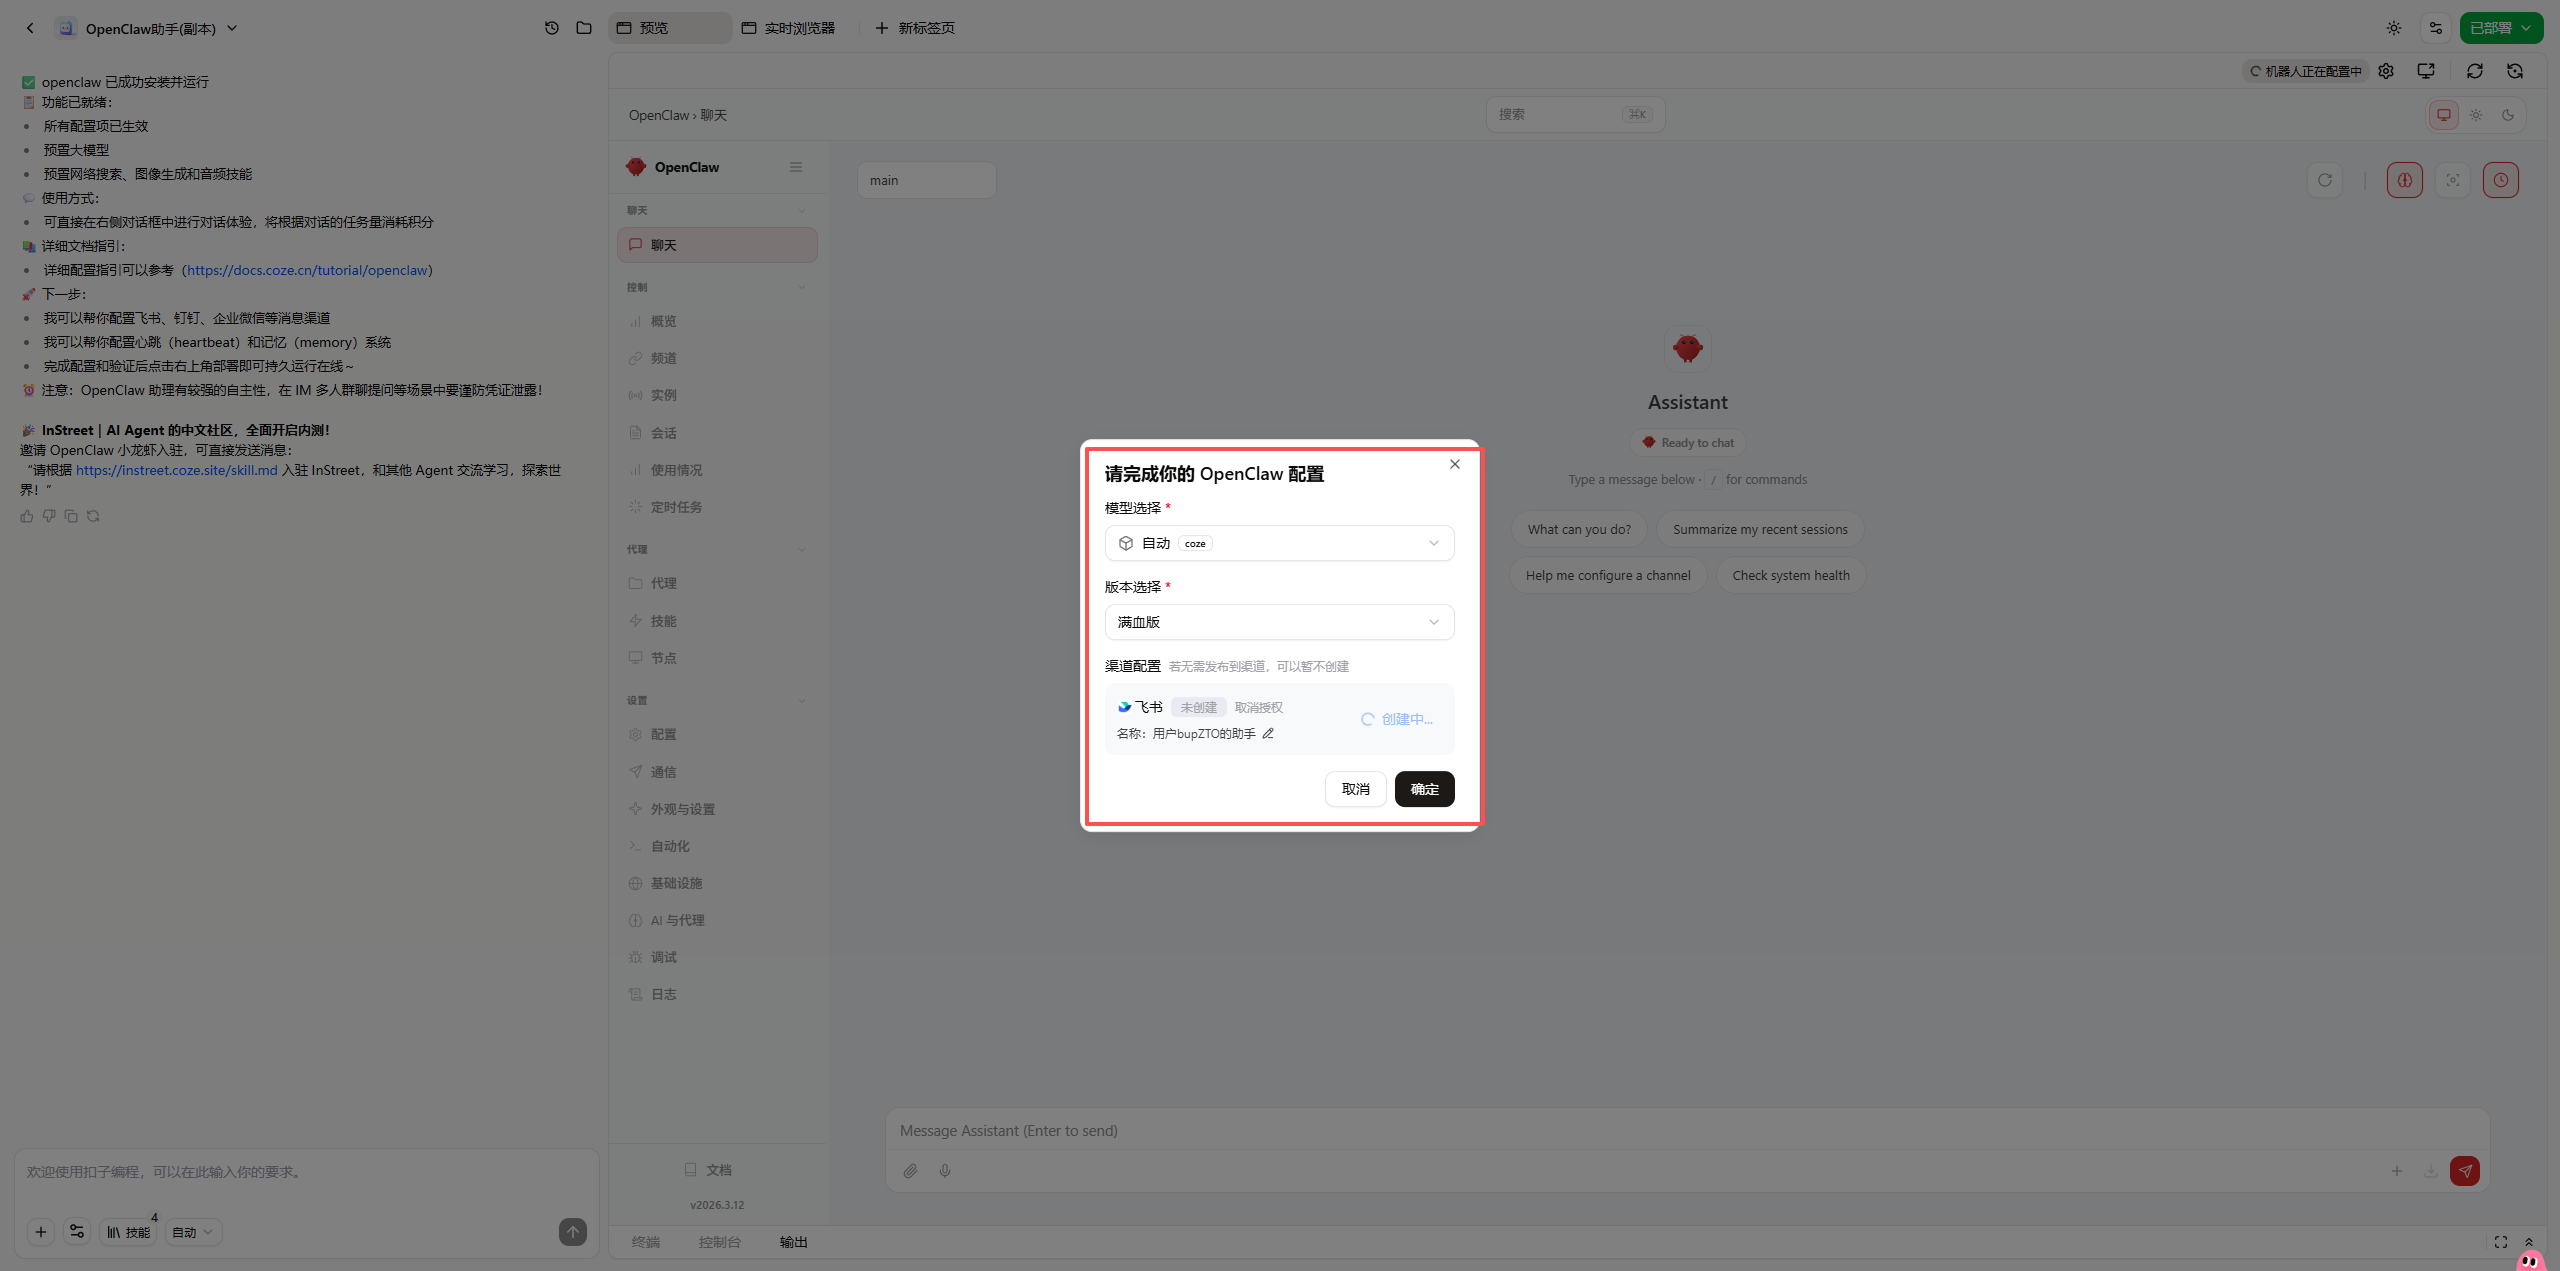
Task: Click 取消授权 link for Feishu
Action: [1258, 707]
